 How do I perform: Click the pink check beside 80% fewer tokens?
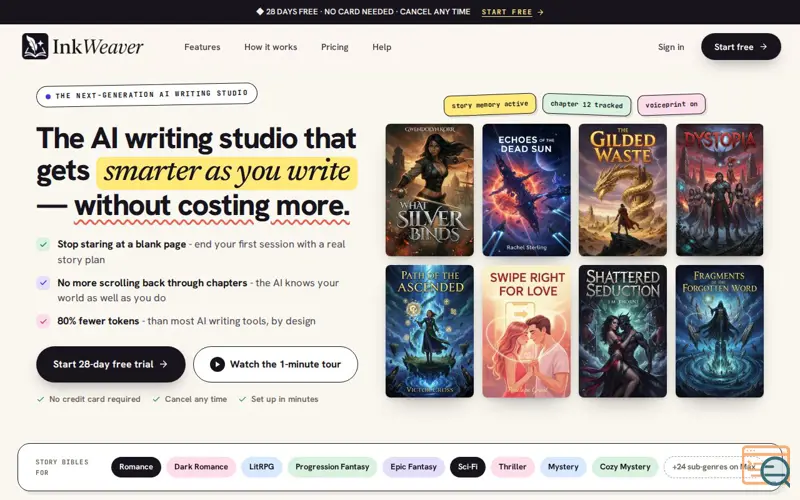tap(43, 321)
